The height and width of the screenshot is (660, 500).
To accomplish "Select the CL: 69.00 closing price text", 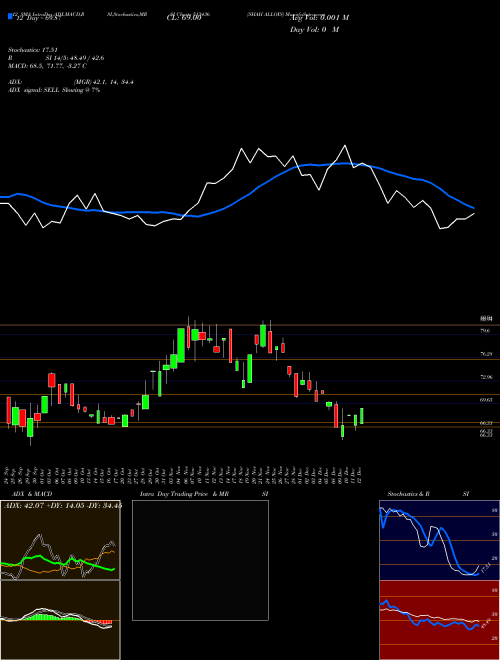I will (184, 18).
